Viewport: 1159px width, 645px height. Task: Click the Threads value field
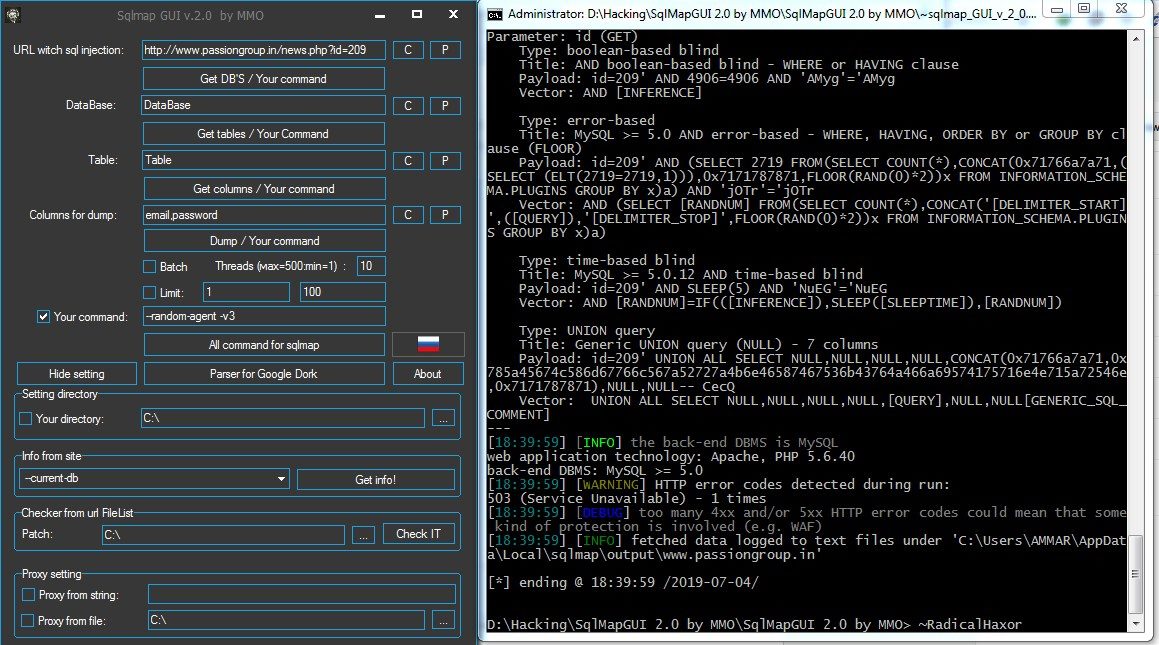click(x=371, y=266)
